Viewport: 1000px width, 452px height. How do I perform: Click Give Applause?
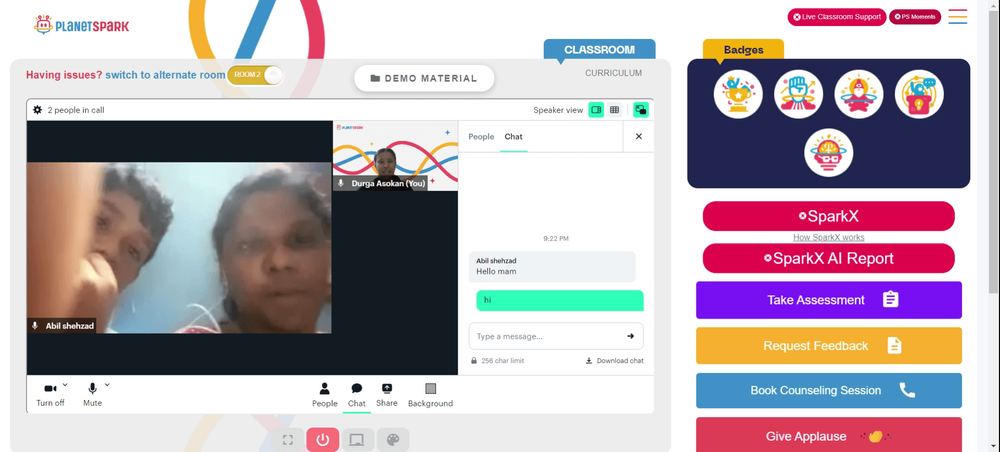pyautogui.click(x=828, y=435)
